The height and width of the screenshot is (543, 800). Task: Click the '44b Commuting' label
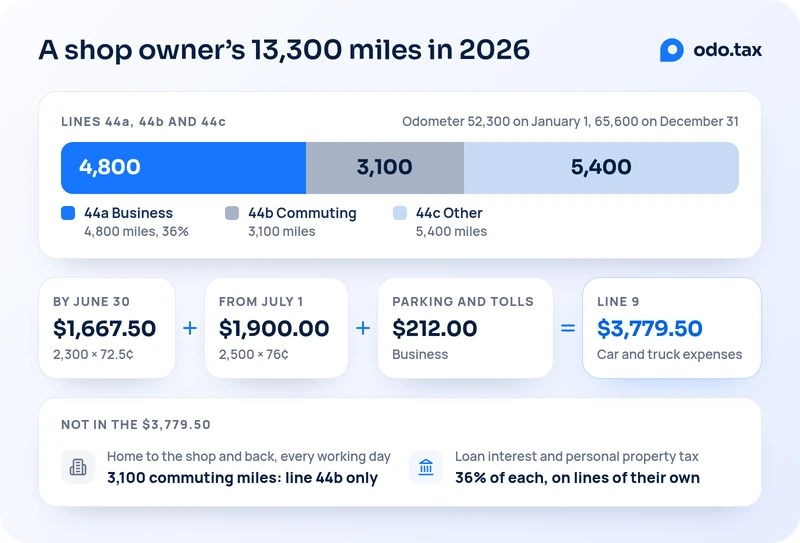[303, 213]
